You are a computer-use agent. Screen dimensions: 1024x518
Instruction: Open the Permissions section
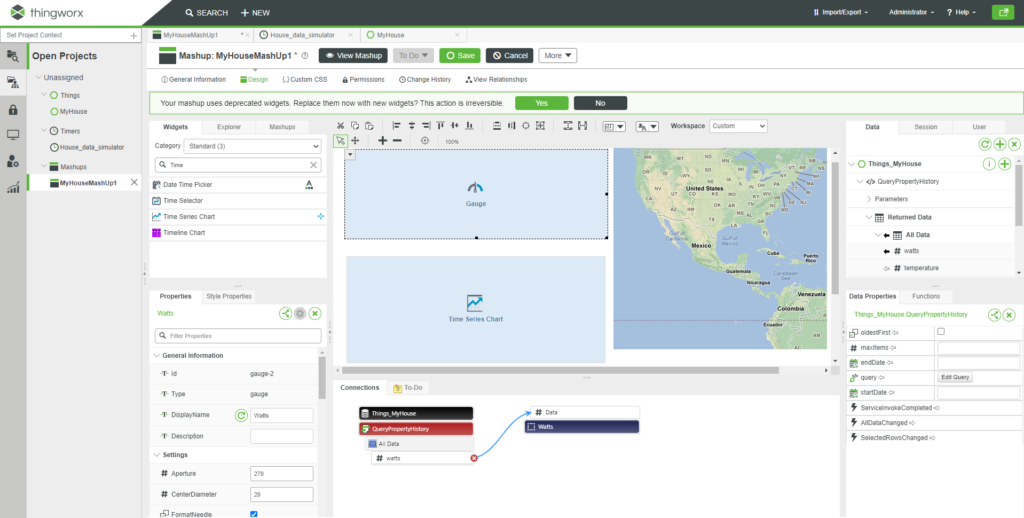(x=363, y=80)
